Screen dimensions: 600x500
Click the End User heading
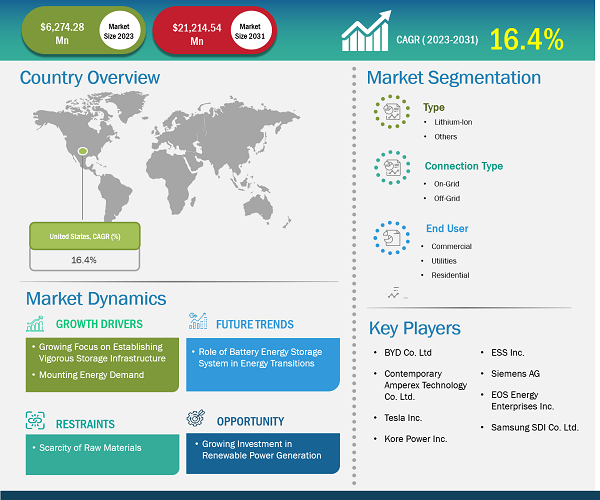click(447, 228)
